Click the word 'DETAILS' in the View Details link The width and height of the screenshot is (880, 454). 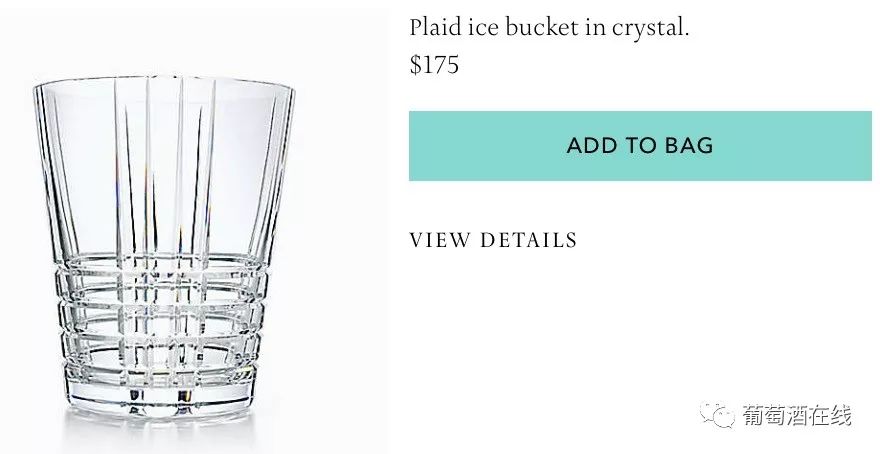(x=528, y=240)
